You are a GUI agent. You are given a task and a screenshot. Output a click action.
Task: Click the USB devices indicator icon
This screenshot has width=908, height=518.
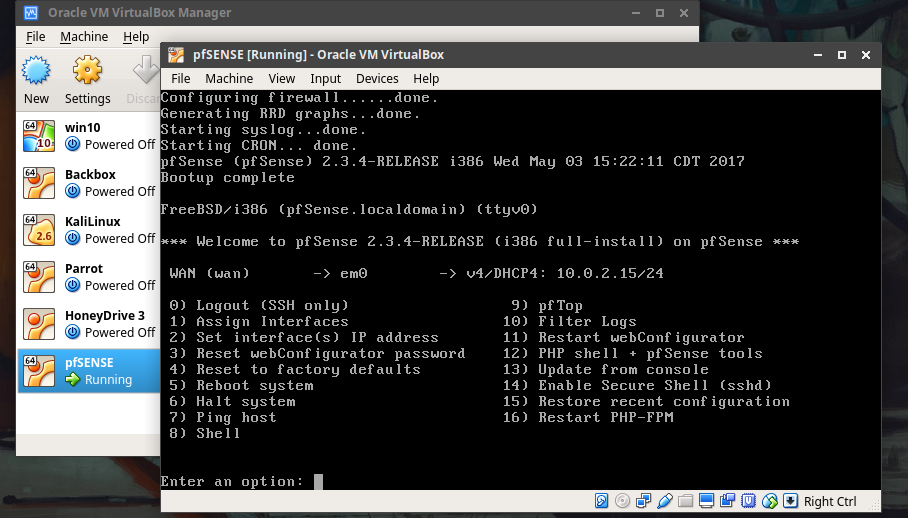[x=665, y=501]
